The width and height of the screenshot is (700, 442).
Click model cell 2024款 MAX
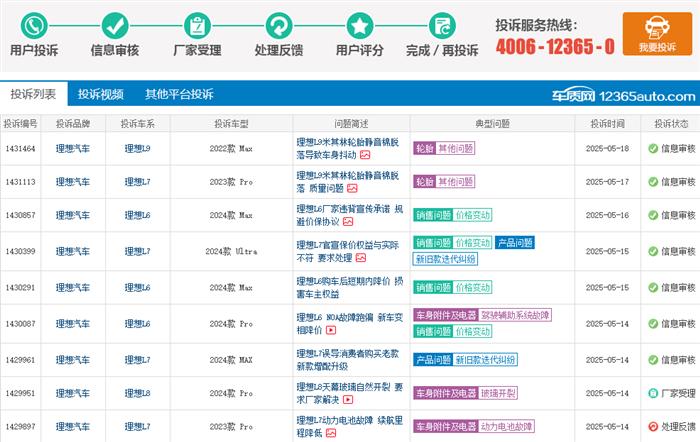click(x=231, y=360)
